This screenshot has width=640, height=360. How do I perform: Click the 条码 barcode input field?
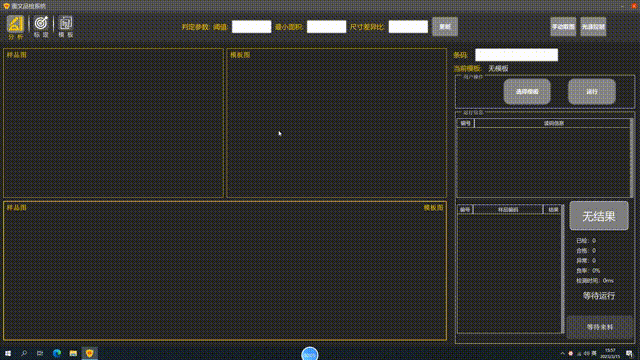516,55
